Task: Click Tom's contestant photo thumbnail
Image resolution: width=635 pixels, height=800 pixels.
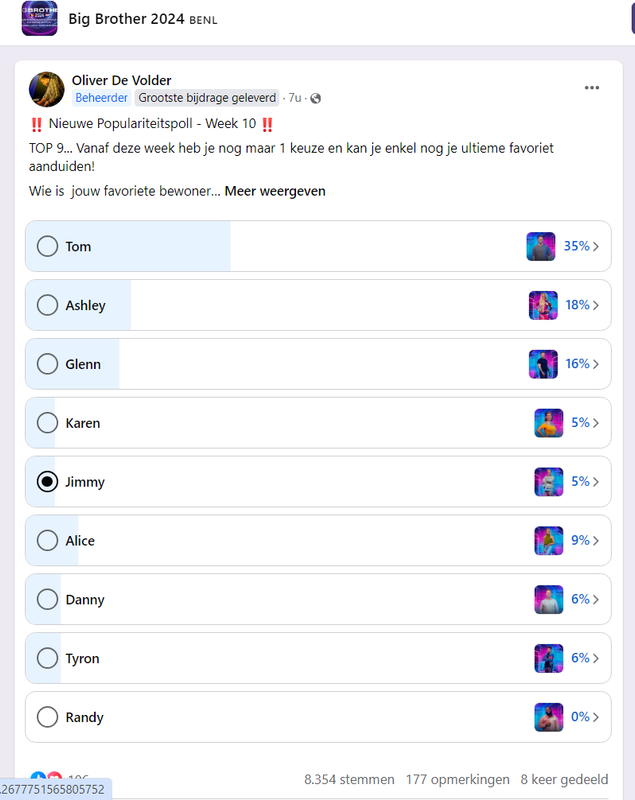Action: (x=541, y=246)
